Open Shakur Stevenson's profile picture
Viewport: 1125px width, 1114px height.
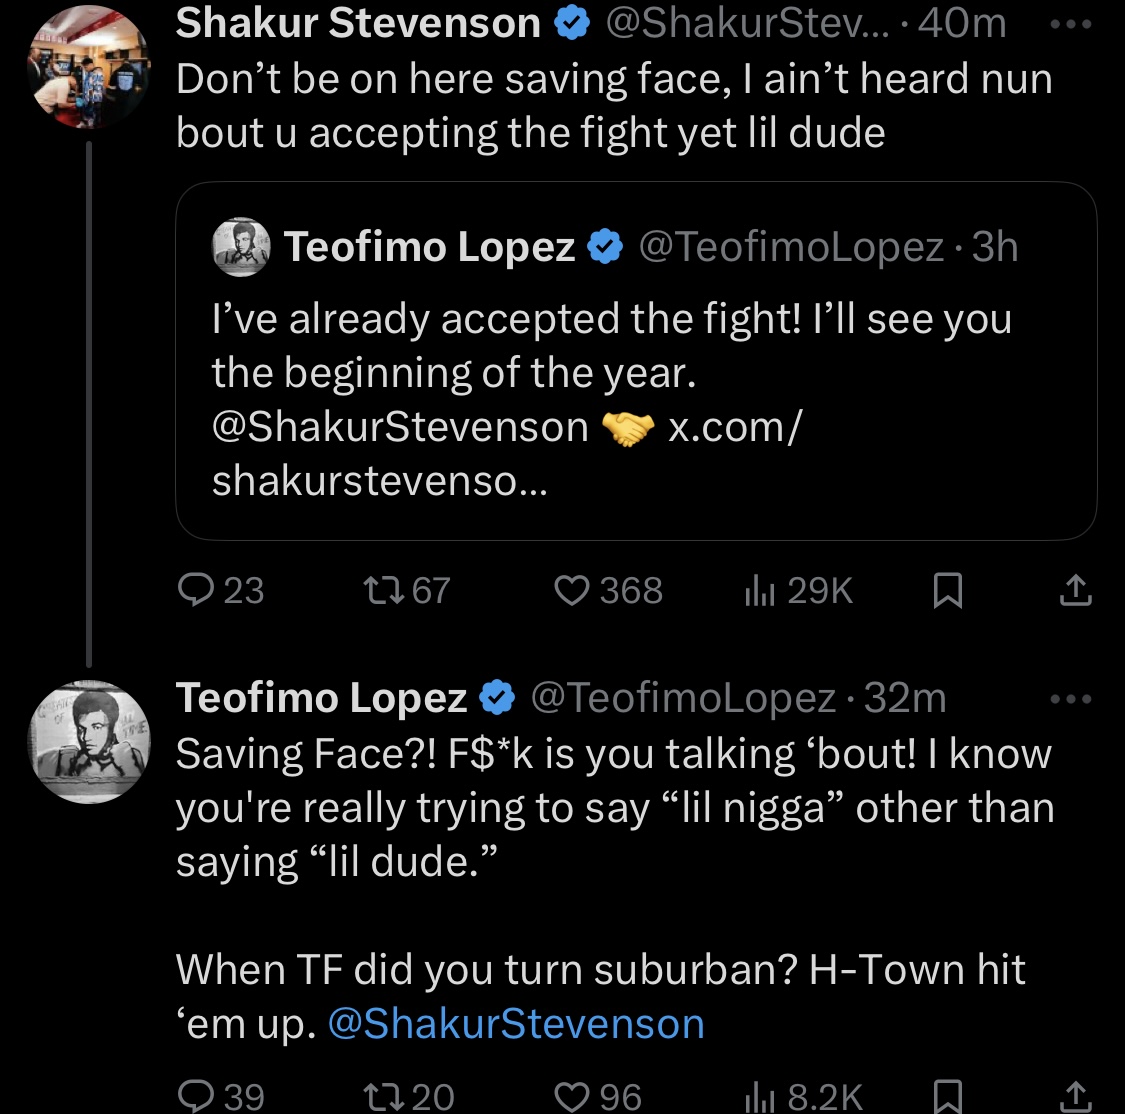pyautogui.click(x=88, y=74)
